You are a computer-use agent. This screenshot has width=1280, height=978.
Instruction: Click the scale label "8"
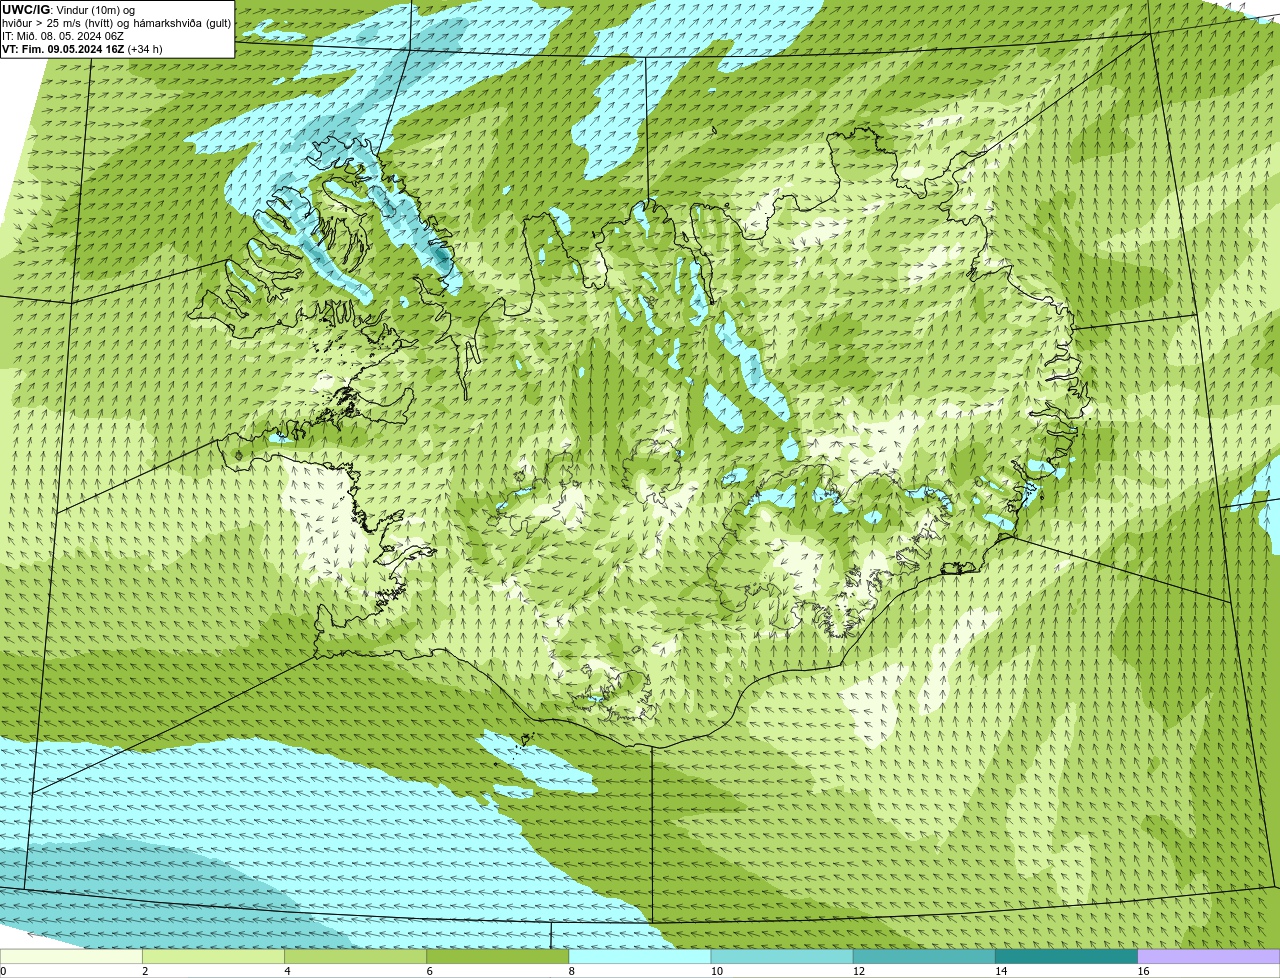point(572,971)
